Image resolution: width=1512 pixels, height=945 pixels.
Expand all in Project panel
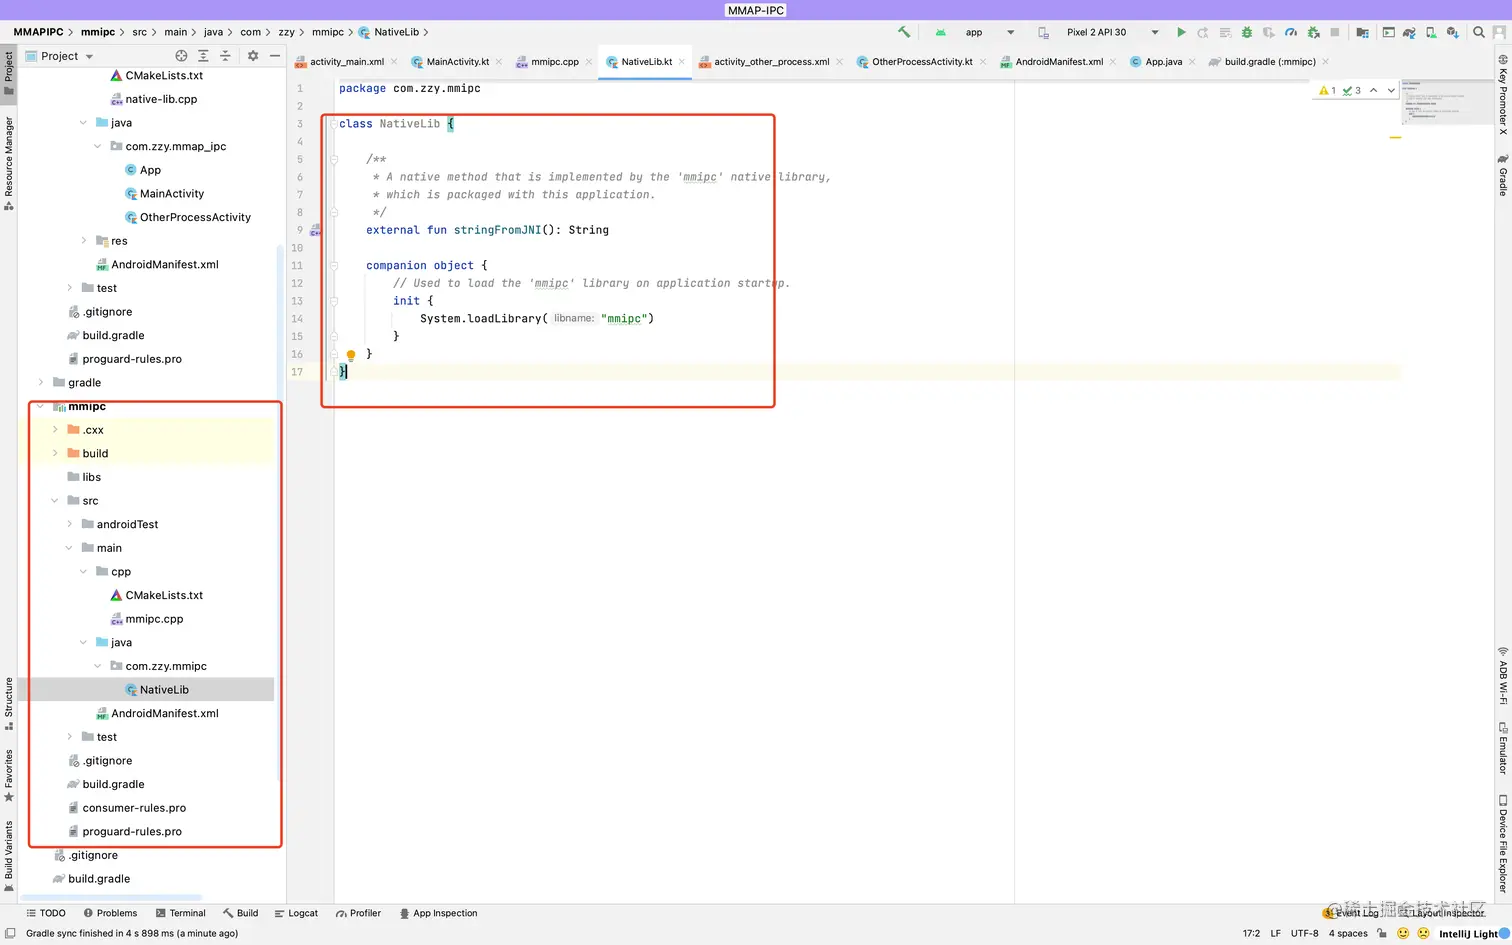[203, 56]
